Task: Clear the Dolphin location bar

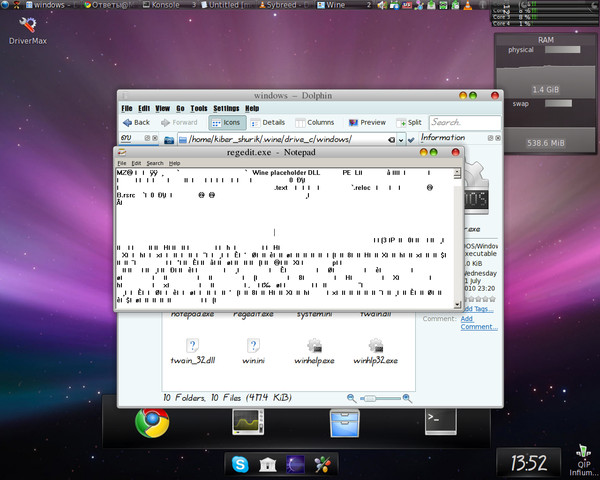Action: pos(391,140)
